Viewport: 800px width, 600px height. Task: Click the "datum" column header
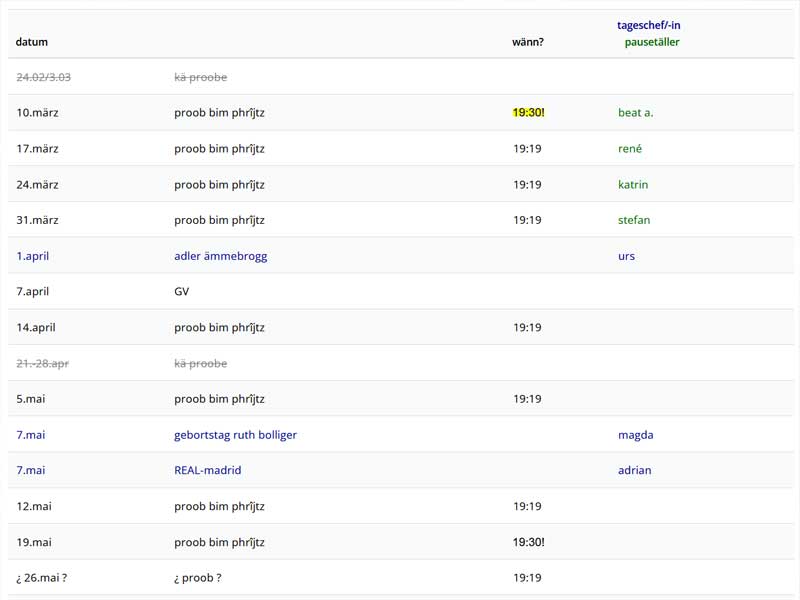click(32, 42)
